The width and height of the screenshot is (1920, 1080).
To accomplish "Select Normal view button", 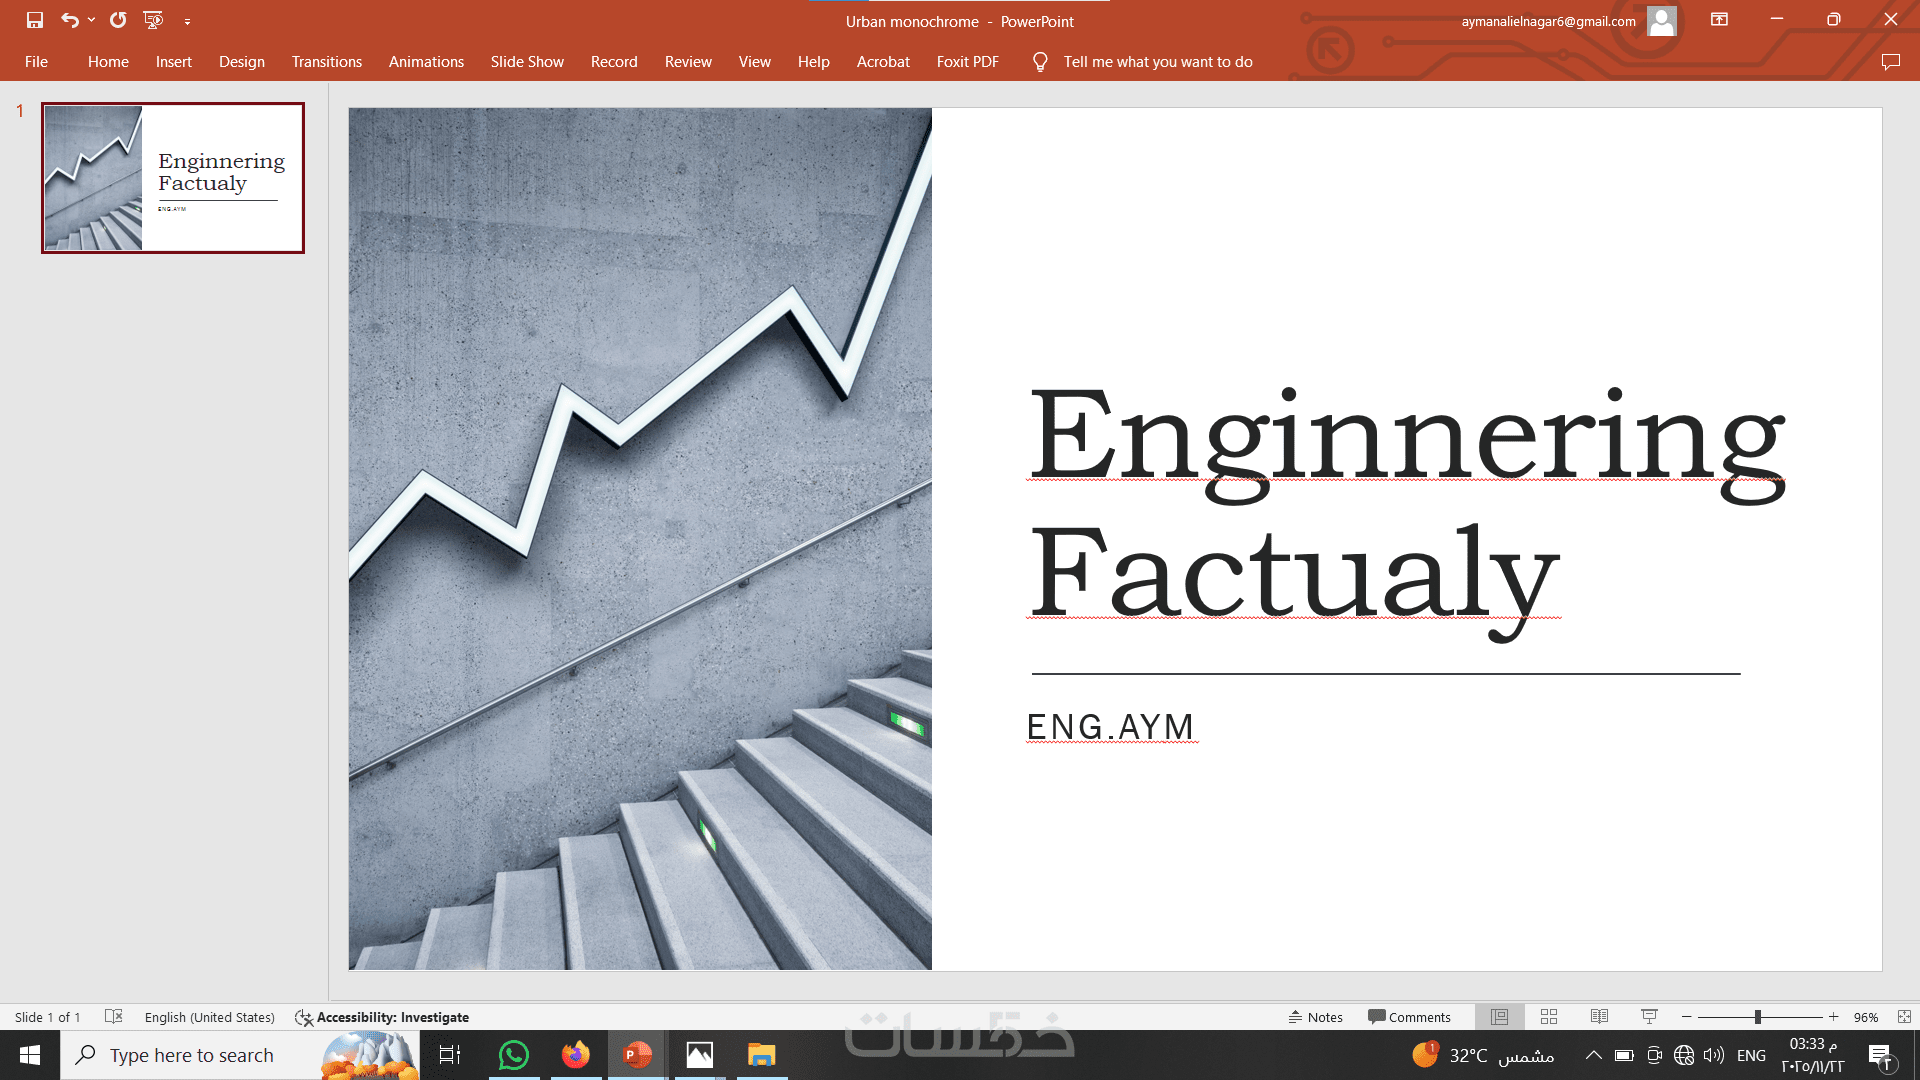I will coord(1499,1017).
